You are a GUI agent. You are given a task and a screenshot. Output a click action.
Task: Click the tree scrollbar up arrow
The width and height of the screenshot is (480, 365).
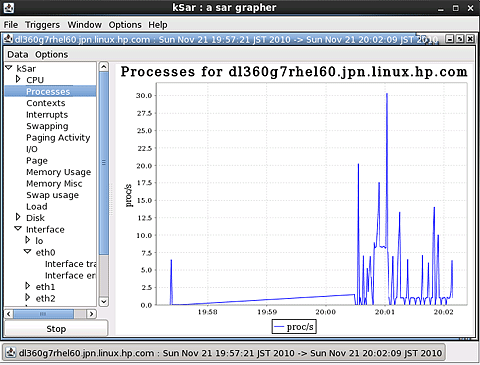pos(104,67)
